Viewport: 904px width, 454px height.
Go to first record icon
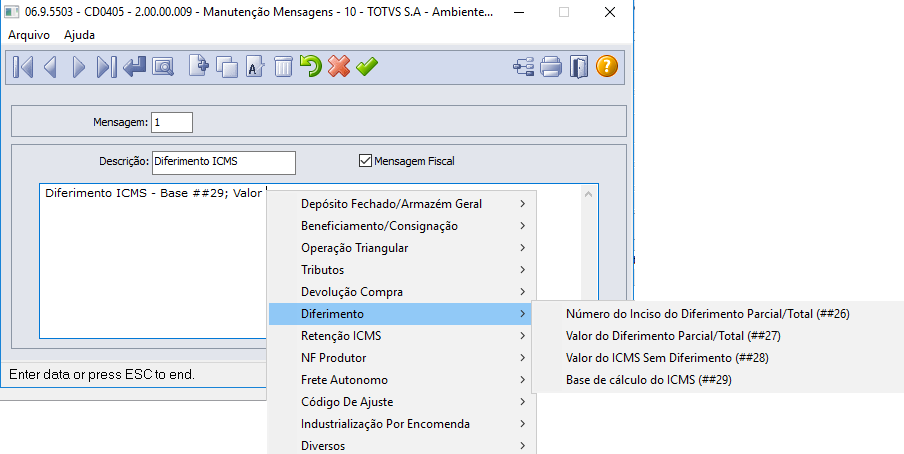pyautogui.click(x=23, y=67)
